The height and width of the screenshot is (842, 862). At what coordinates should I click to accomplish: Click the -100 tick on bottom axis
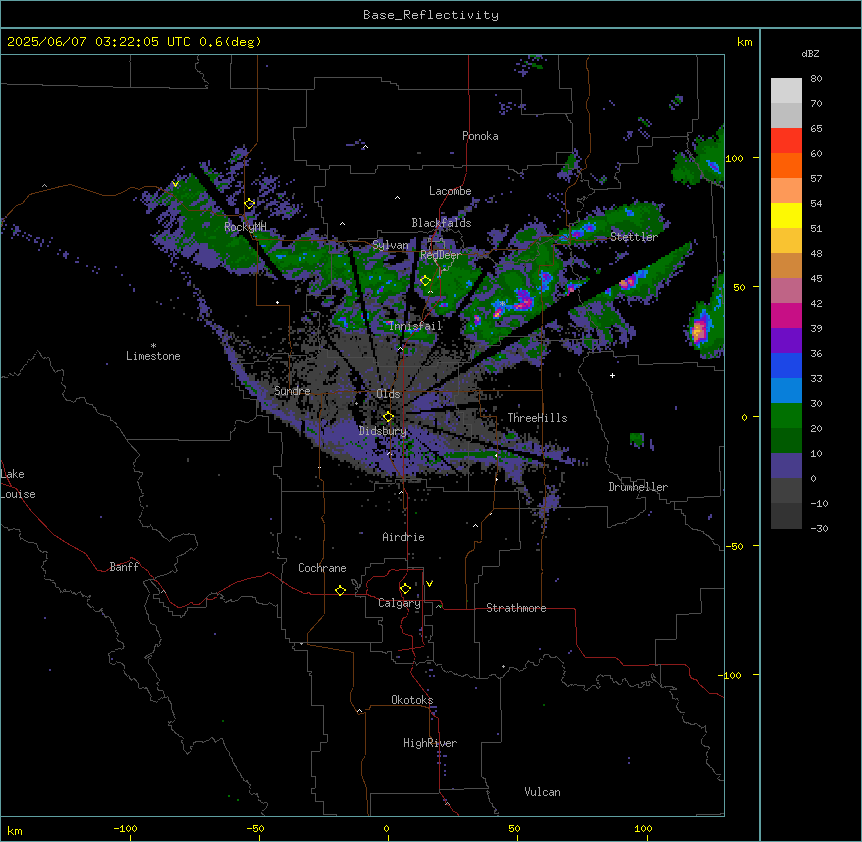tap(125, 828)
